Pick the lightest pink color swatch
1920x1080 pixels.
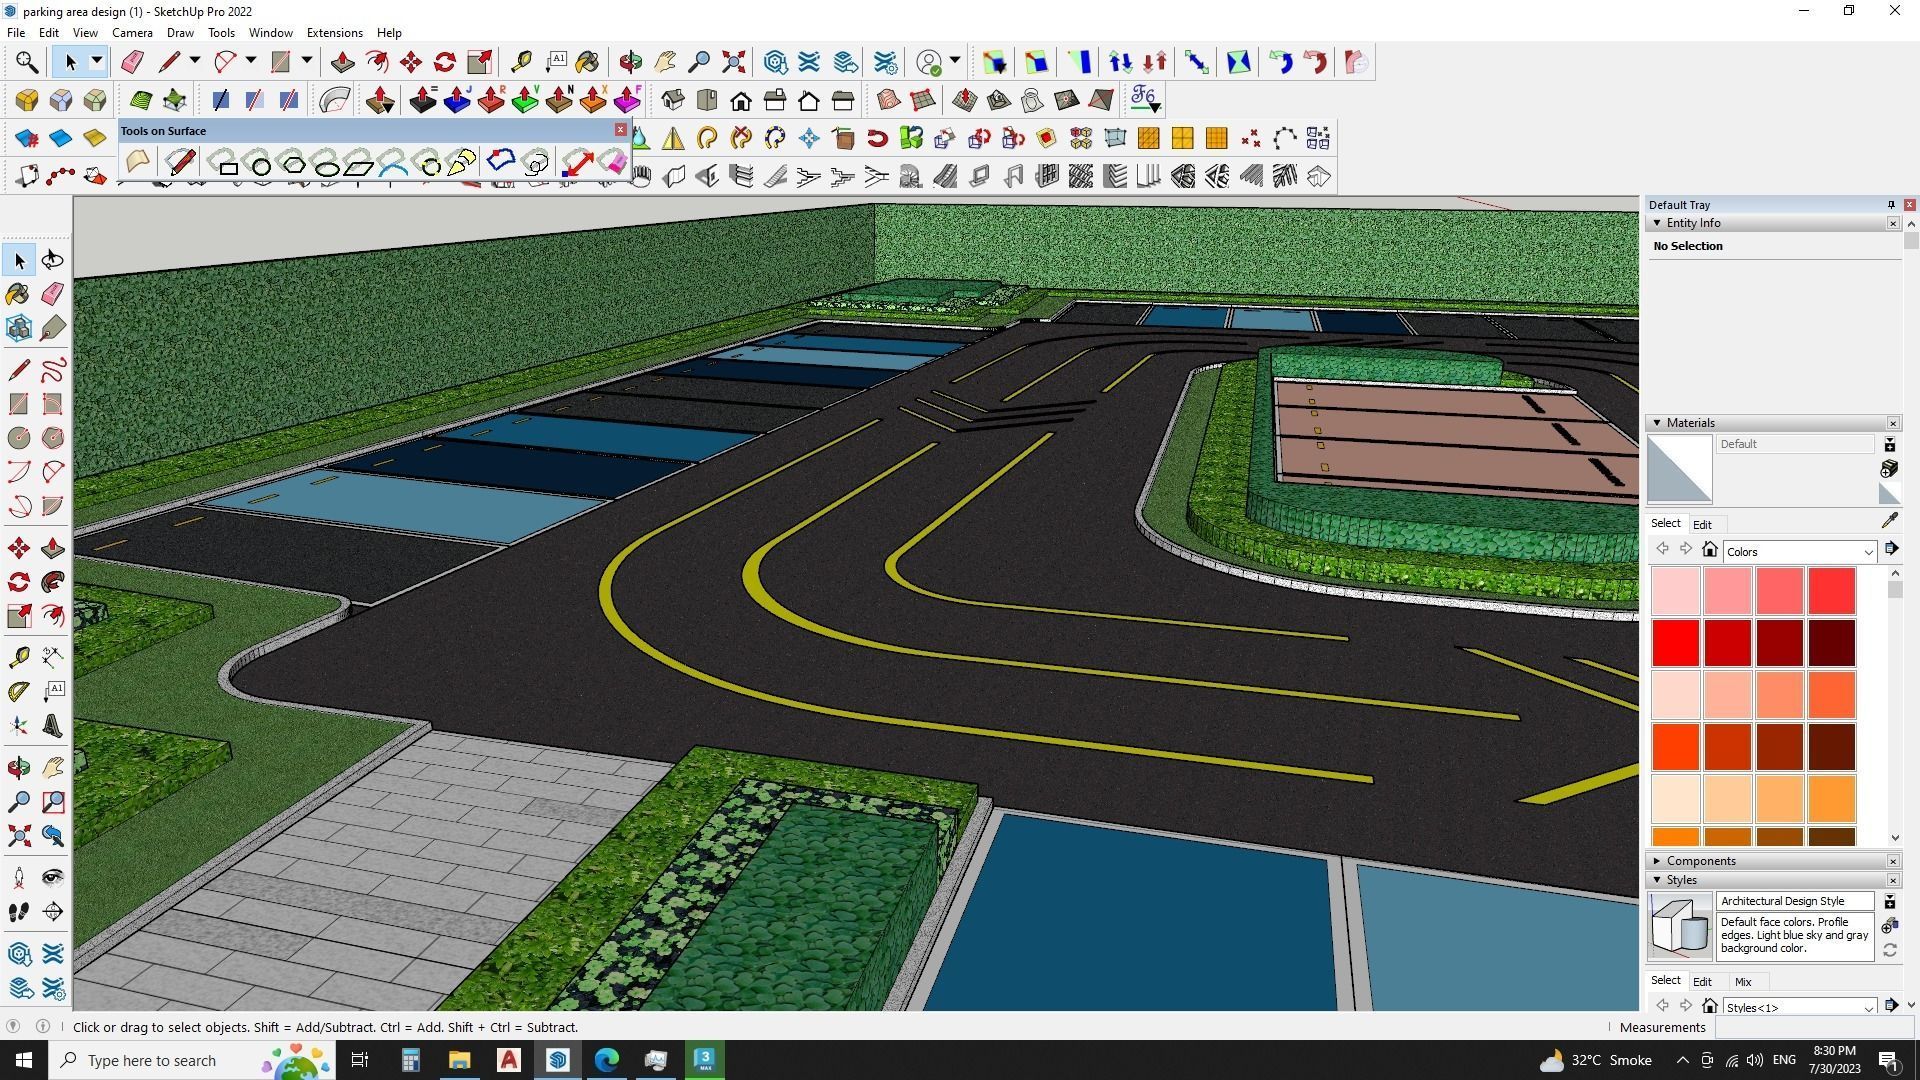[1676, 590]
